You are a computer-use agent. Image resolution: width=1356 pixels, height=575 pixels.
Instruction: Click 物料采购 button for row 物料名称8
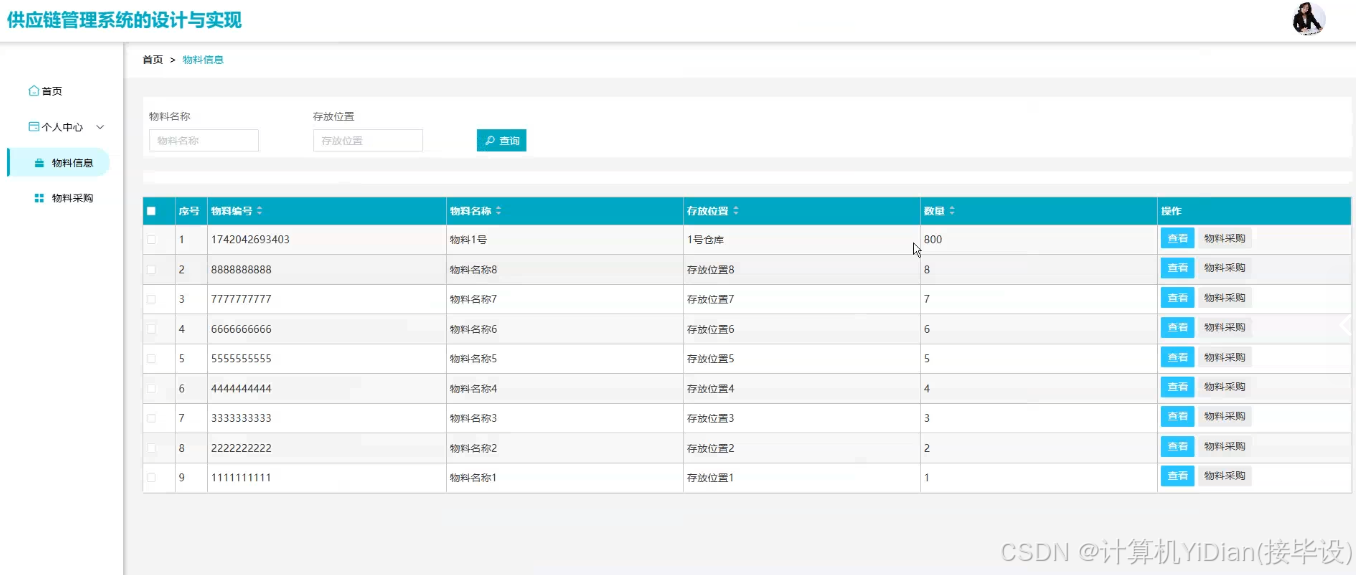1225,268
